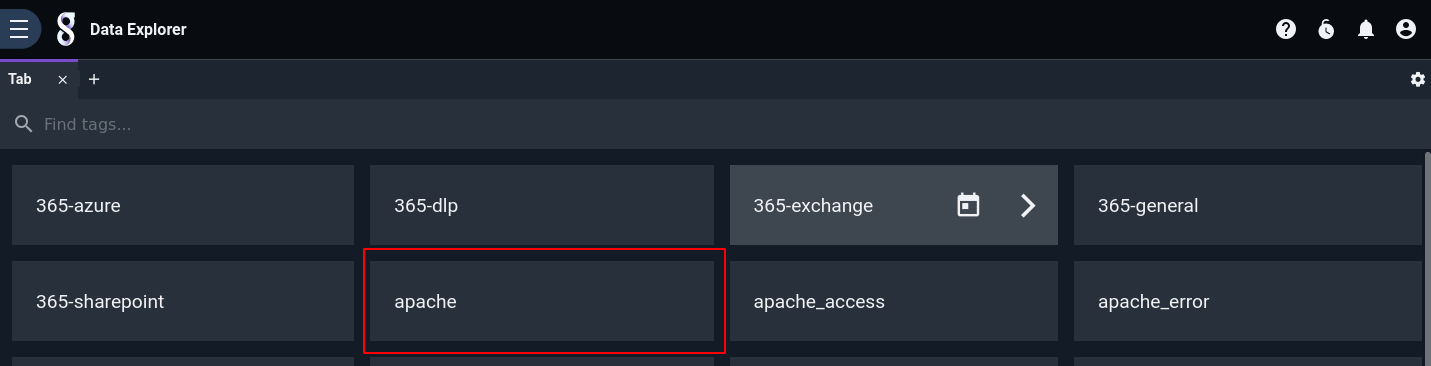Select the apache_access tag

(x=894, y=301)
